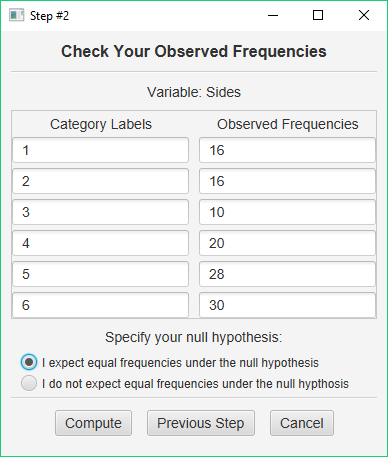Click first row observed frequency 16 field

point(287,150)
